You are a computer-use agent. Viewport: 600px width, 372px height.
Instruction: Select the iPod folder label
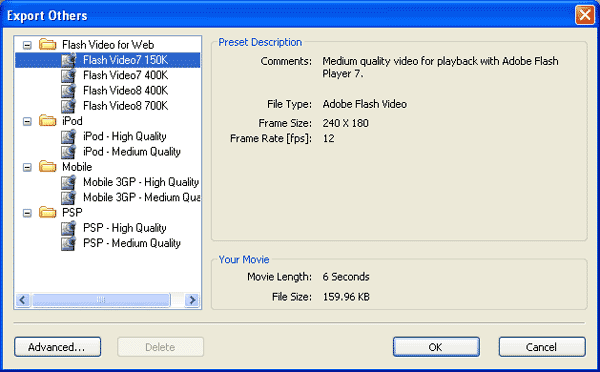pos(72,121)
